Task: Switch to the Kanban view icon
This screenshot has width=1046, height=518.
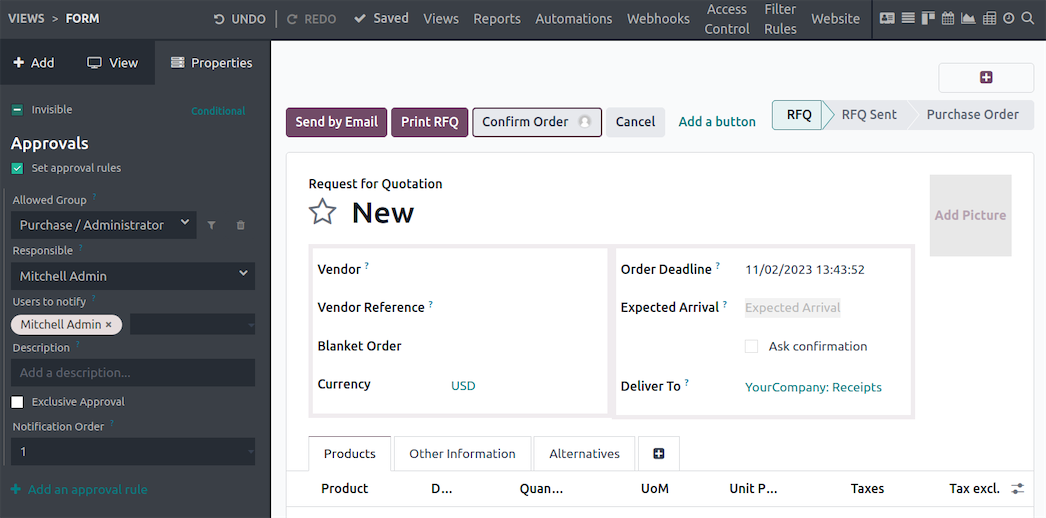Action: point(928,19)
